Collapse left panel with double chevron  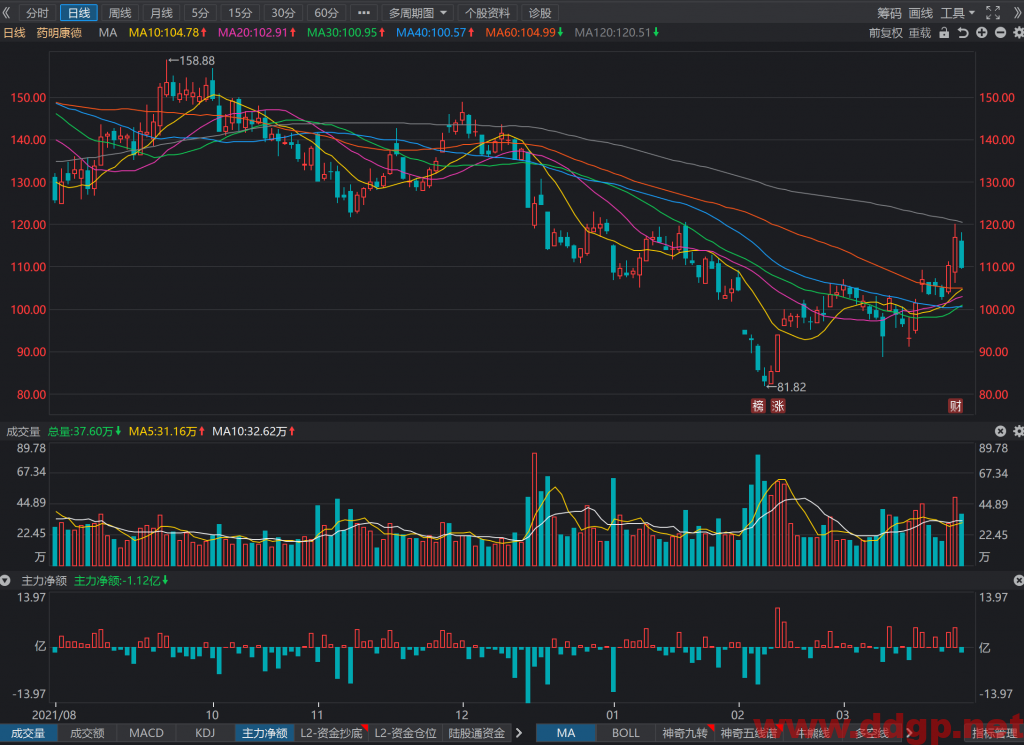pos(7,12)
